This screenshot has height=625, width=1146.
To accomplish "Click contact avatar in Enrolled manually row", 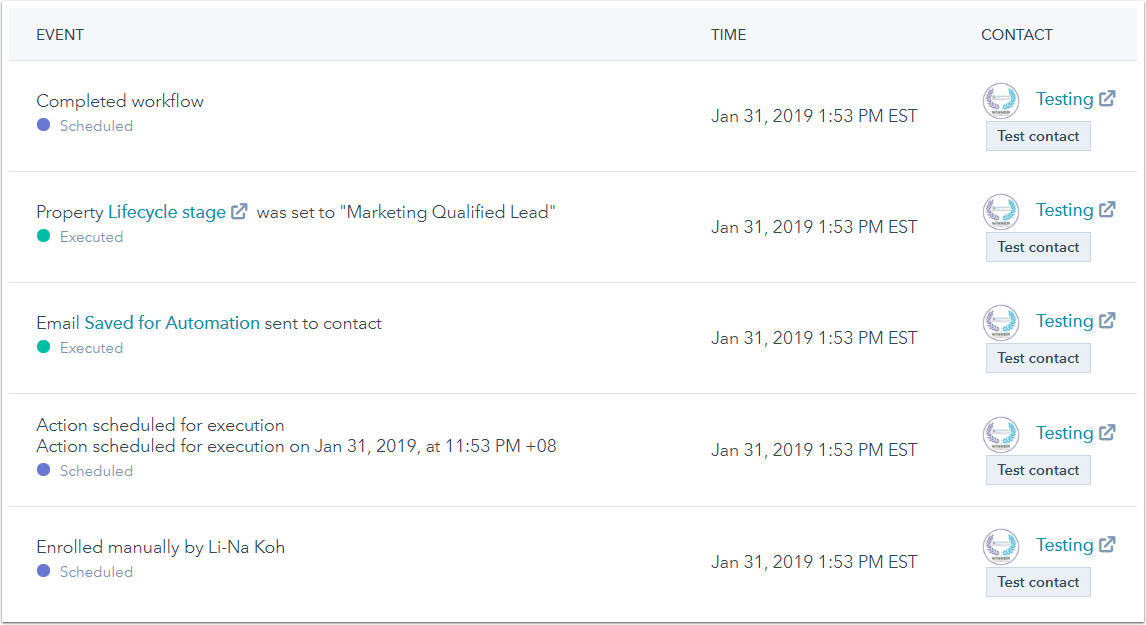I will pyautogui.click(x=1001, y=546).
